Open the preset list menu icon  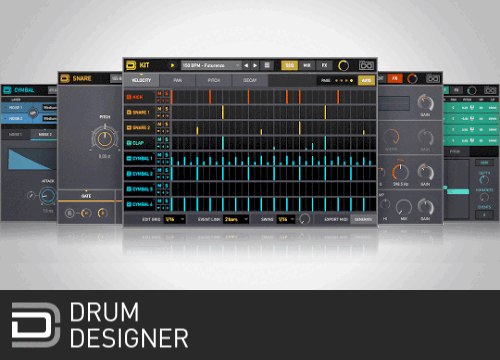click(267, 65)
